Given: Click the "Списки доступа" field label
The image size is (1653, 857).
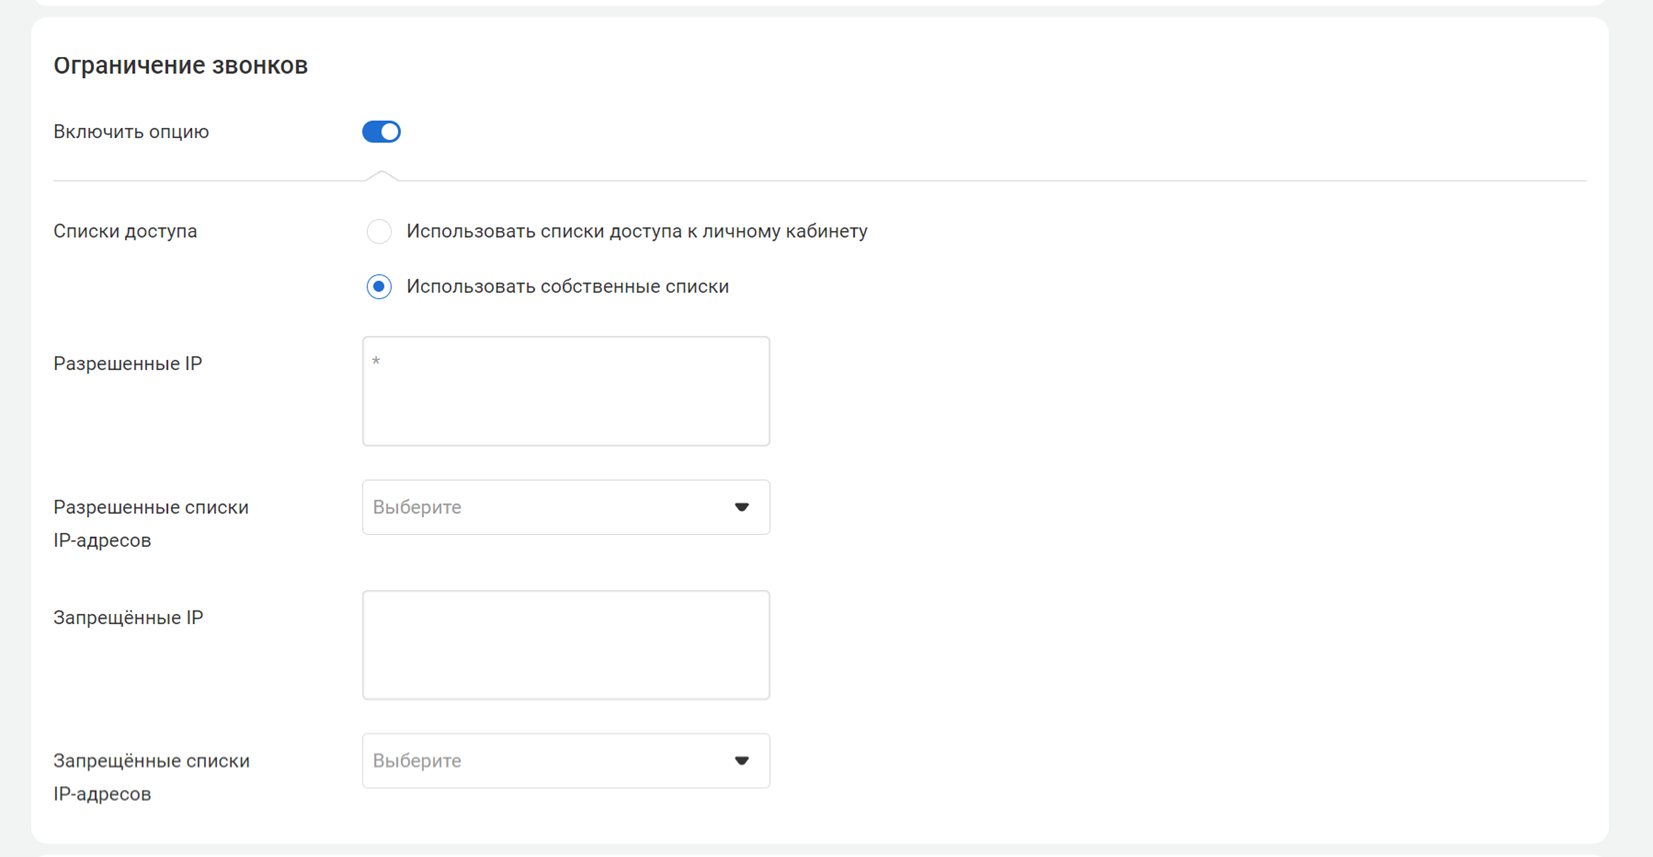Looking at the screenshot, I should pyautogui.click(x=125, y=231).
